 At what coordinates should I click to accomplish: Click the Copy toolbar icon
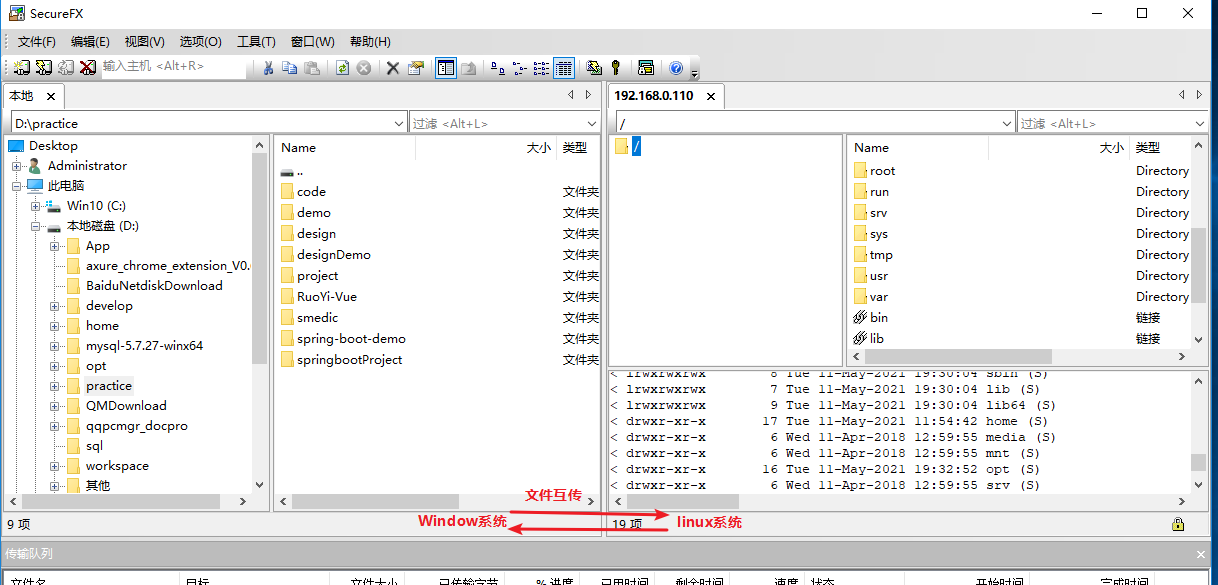coord(290,68)
